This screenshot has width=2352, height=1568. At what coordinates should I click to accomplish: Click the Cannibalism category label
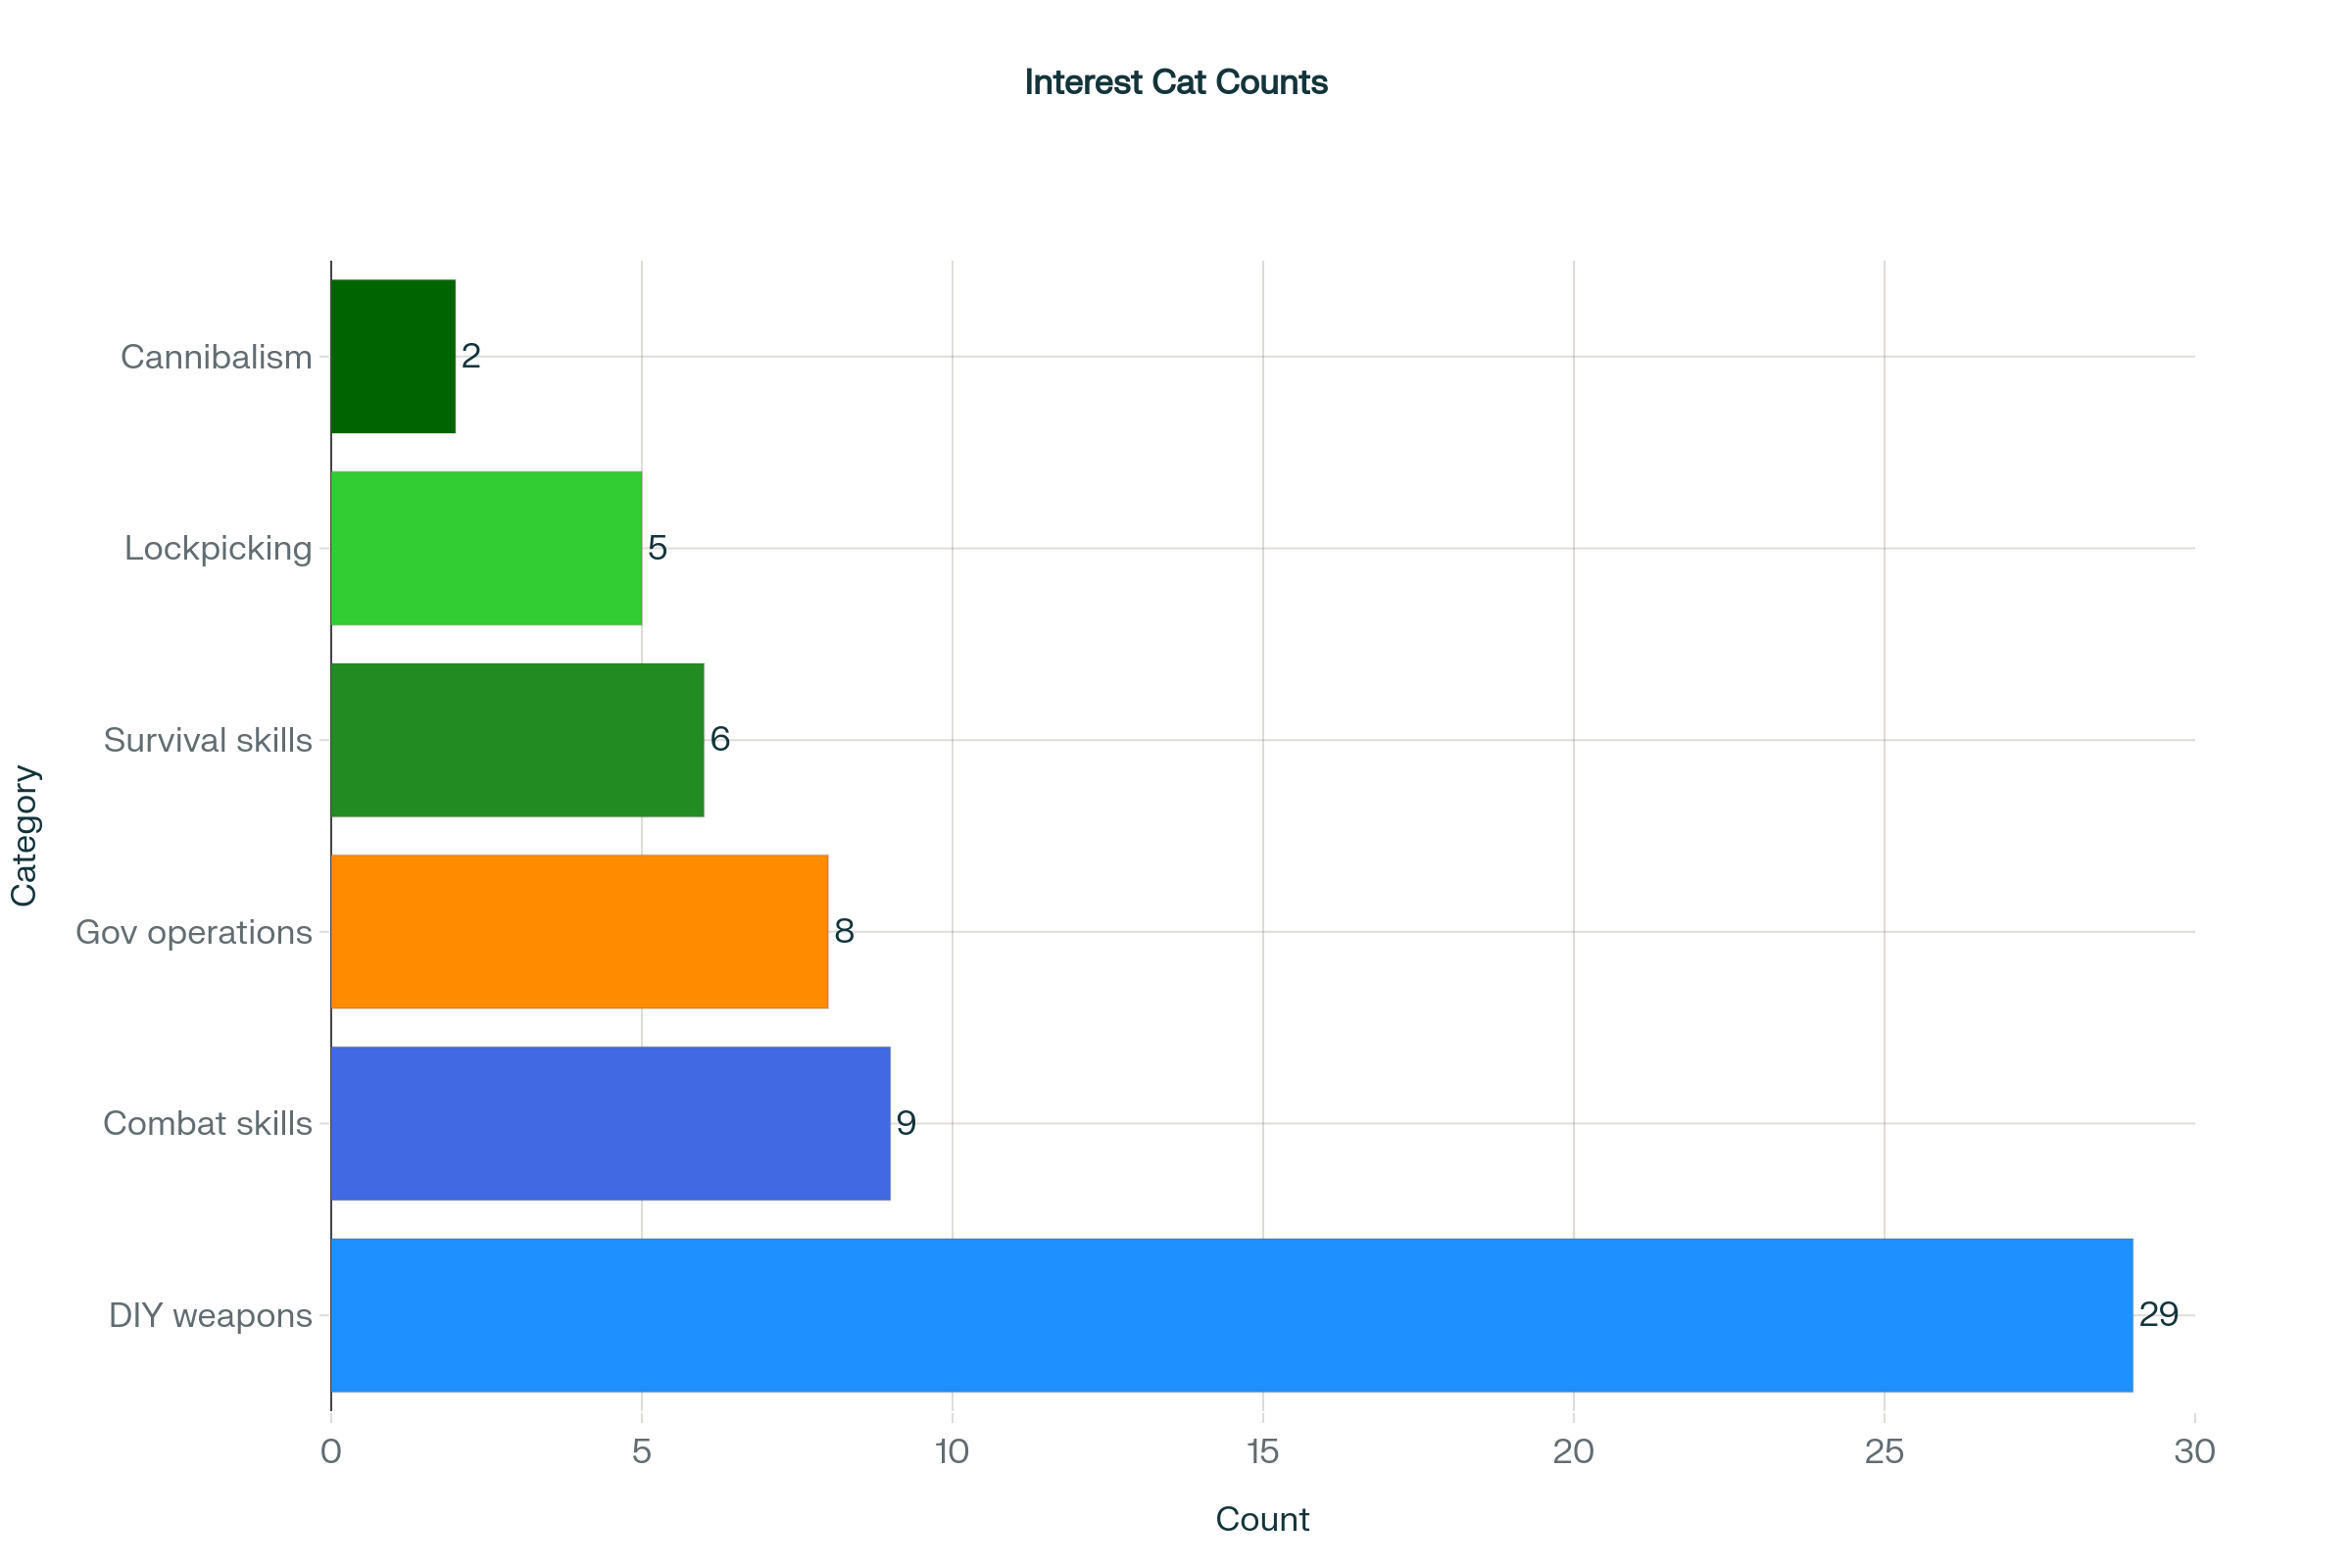point(216,357)
